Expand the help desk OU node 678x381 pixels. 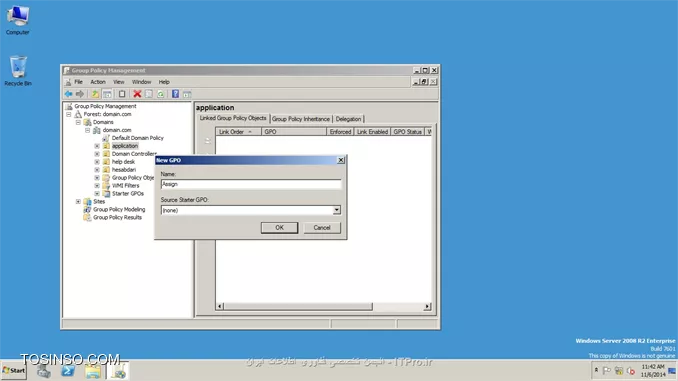click(97, 162)
